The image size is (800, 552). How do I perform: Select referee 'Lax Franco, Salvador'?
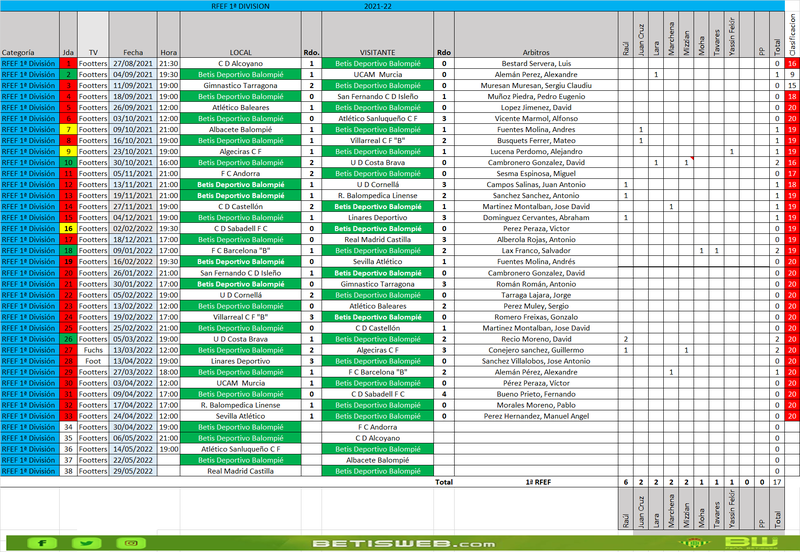(x=536, y=250)
